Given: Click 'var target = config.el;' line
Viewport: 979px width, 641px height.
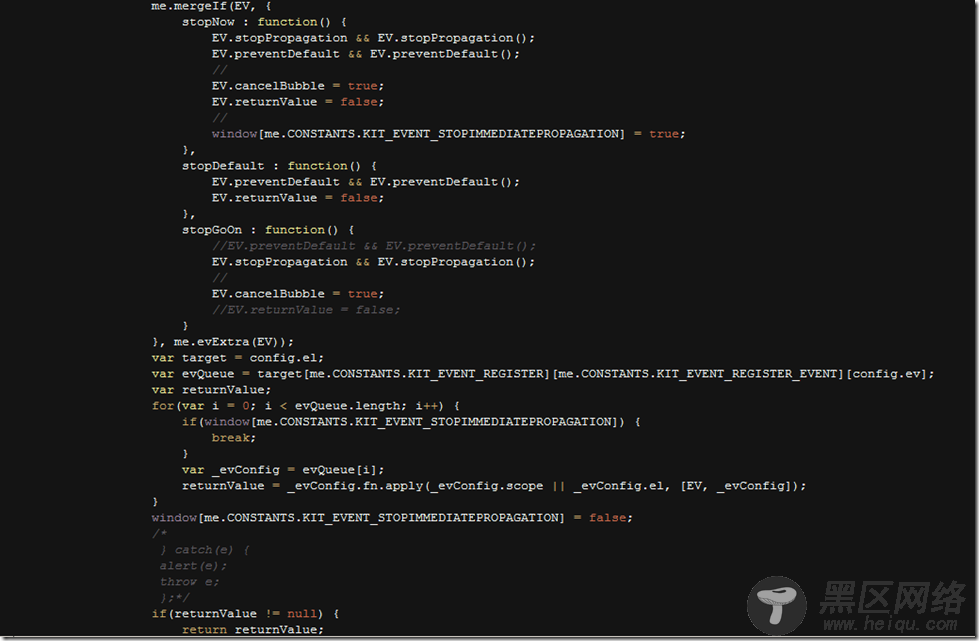Looking at the screenshot, I should pos(237,358).
